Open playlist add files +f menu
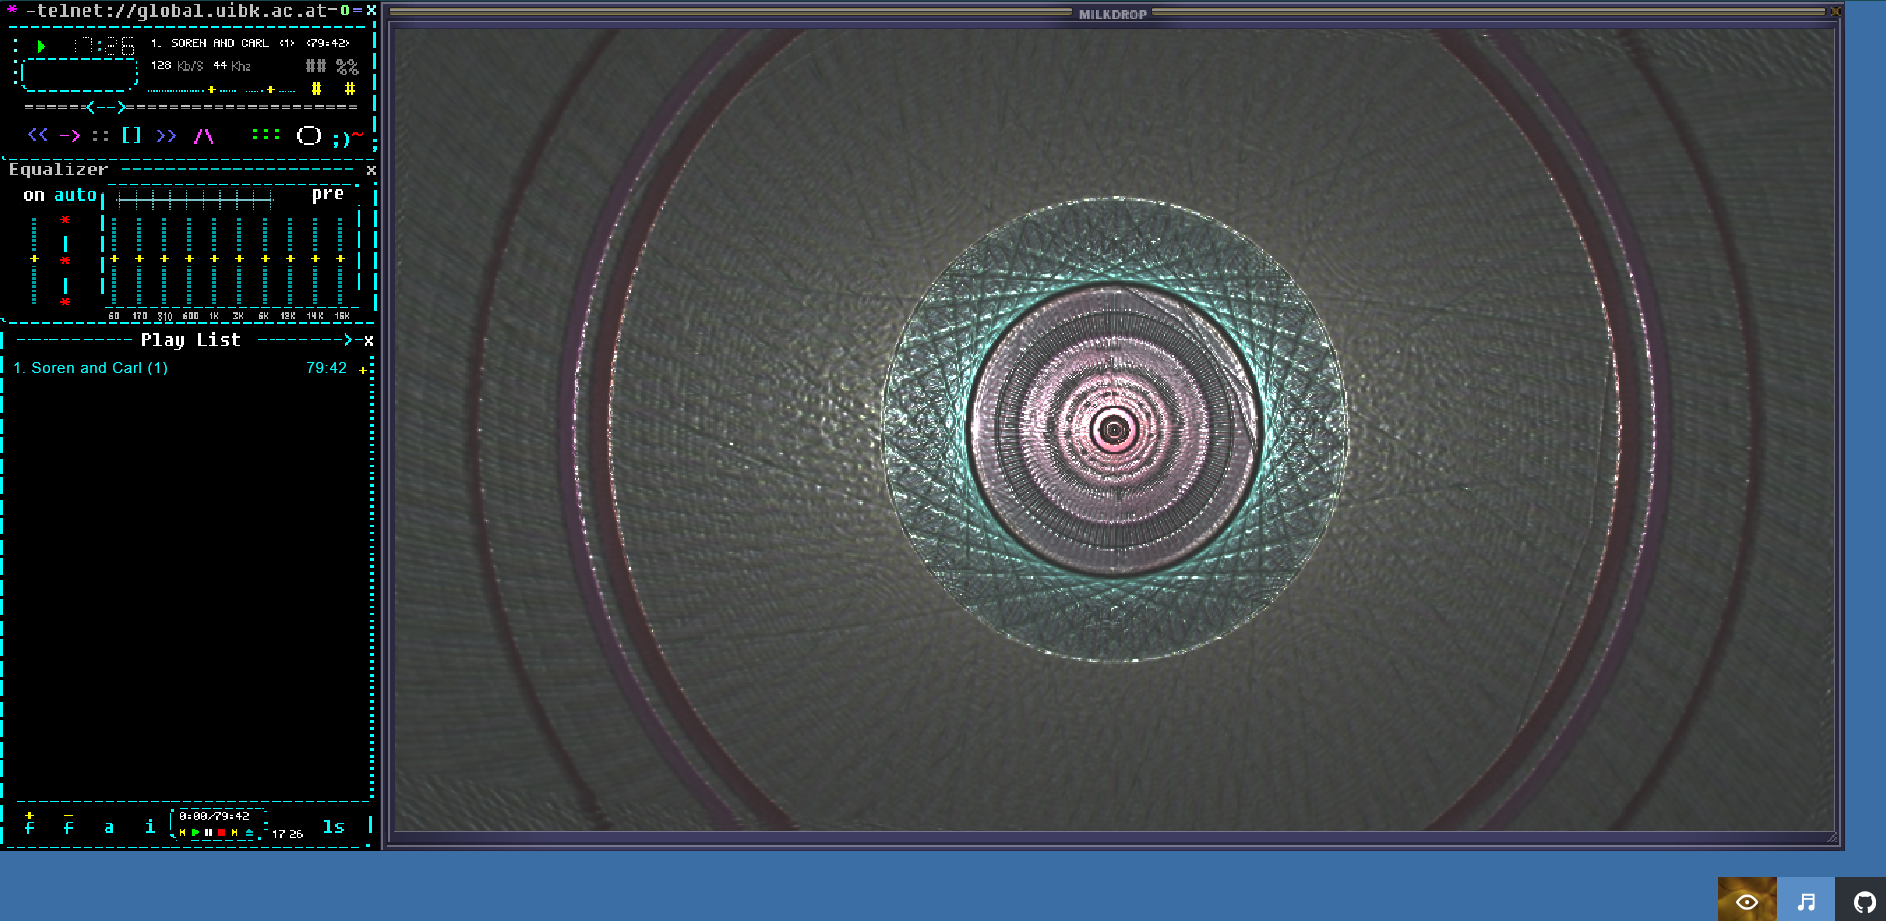 pos(29,823)
